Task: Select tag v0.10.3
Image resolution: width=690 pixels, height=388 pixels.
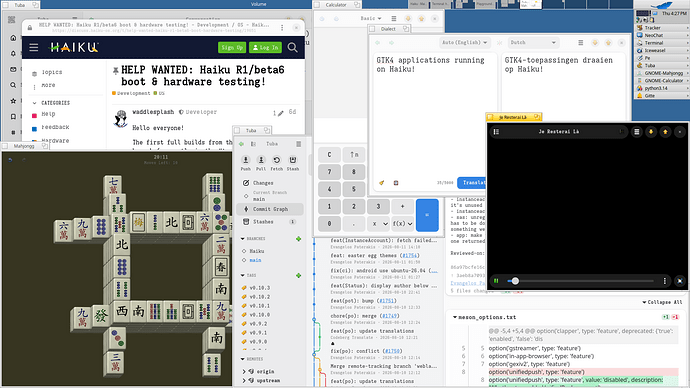Action: coord(260,288)
